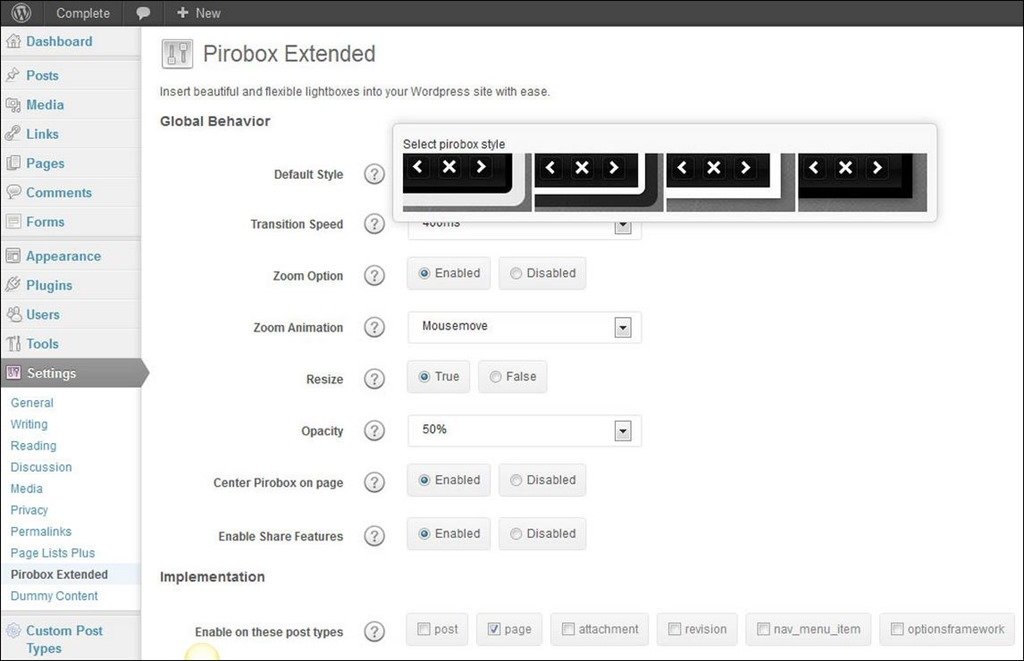Image resolution: width=1024 pixels, height=661 pixels.
Task: Check the nav_menu_item checkbox
Action: 763,629
